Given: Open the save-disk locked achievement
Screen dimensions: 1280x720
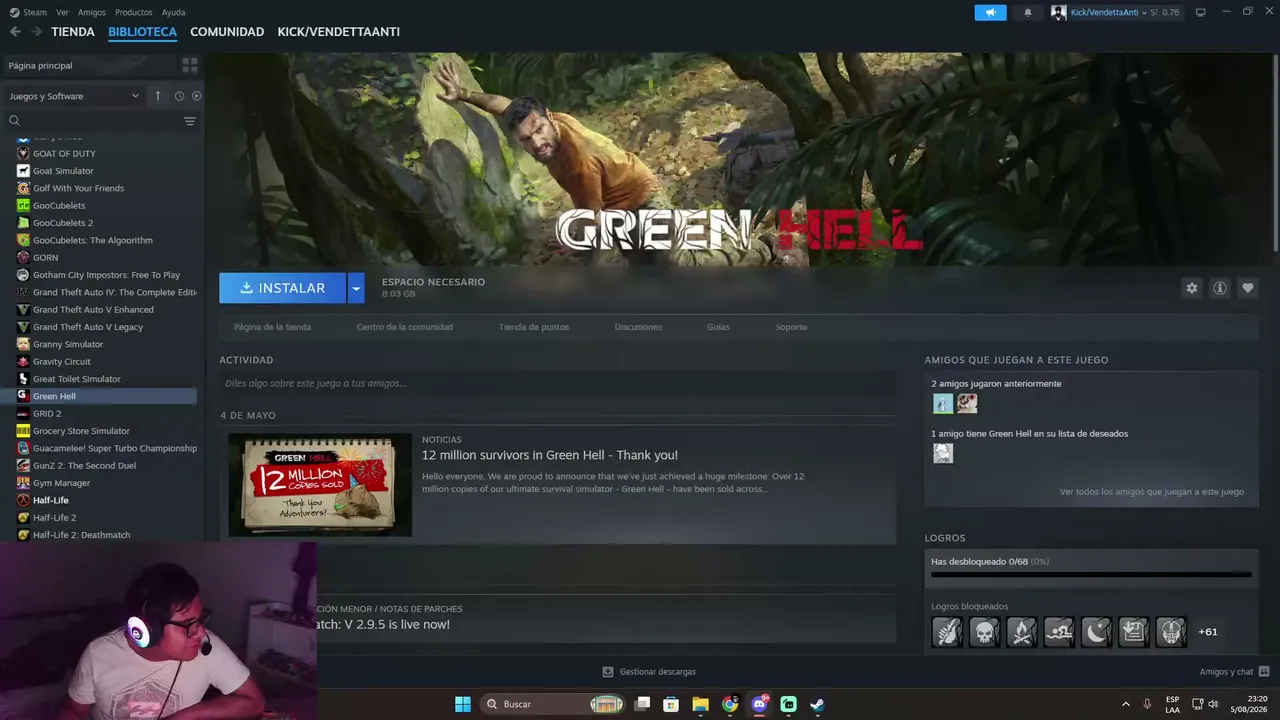Looking at the screenshot, I should (x=1133, y=632).
